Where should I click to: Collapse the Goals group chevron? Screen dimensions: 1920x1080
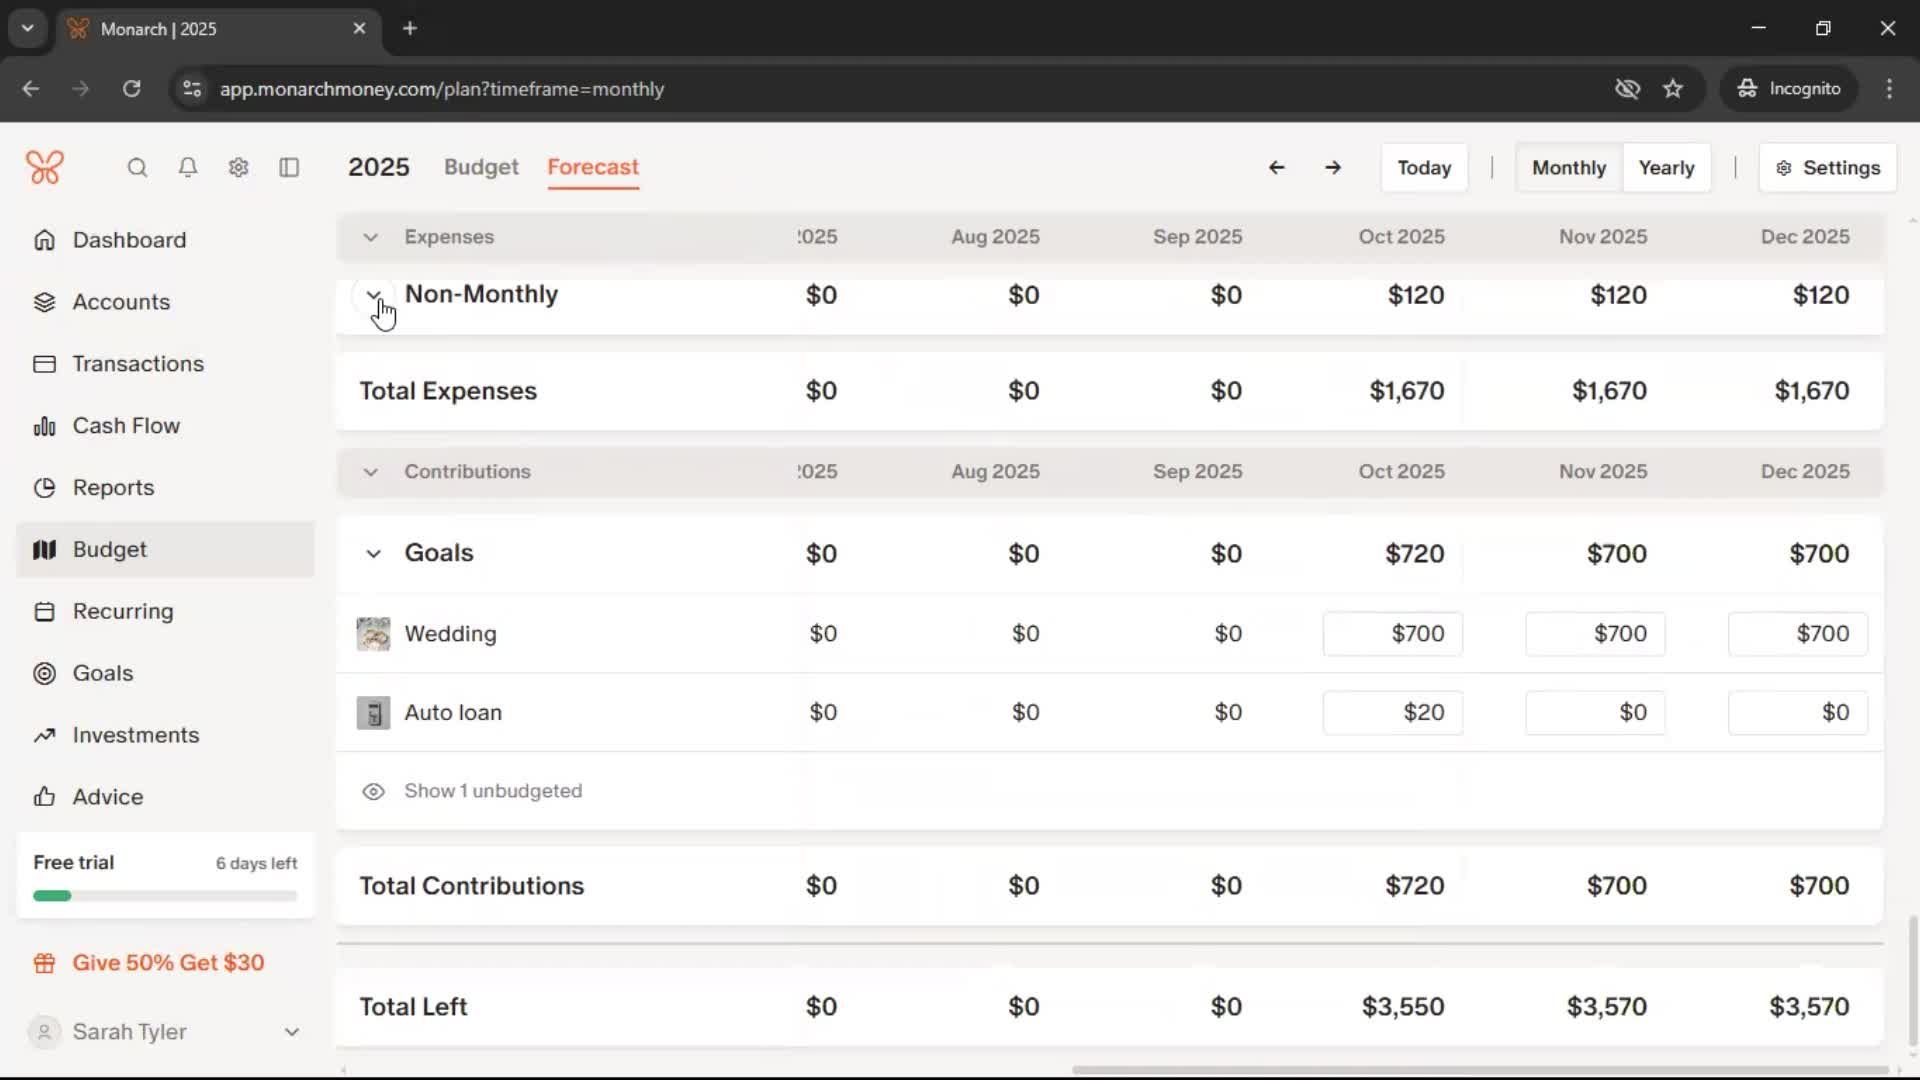point(373,553)
